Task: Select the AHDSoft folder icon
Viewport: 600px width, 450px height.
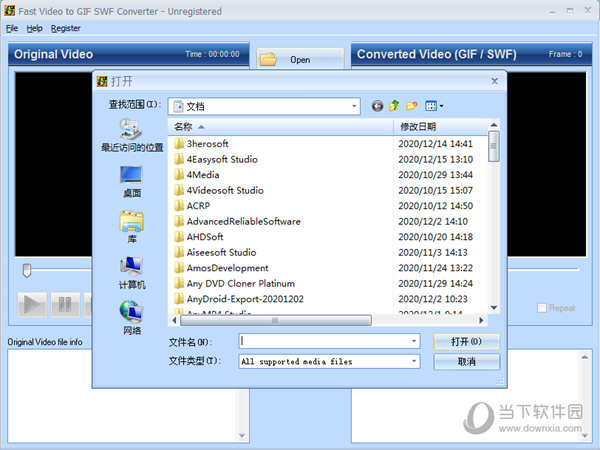Action: [x=179, y=237]
